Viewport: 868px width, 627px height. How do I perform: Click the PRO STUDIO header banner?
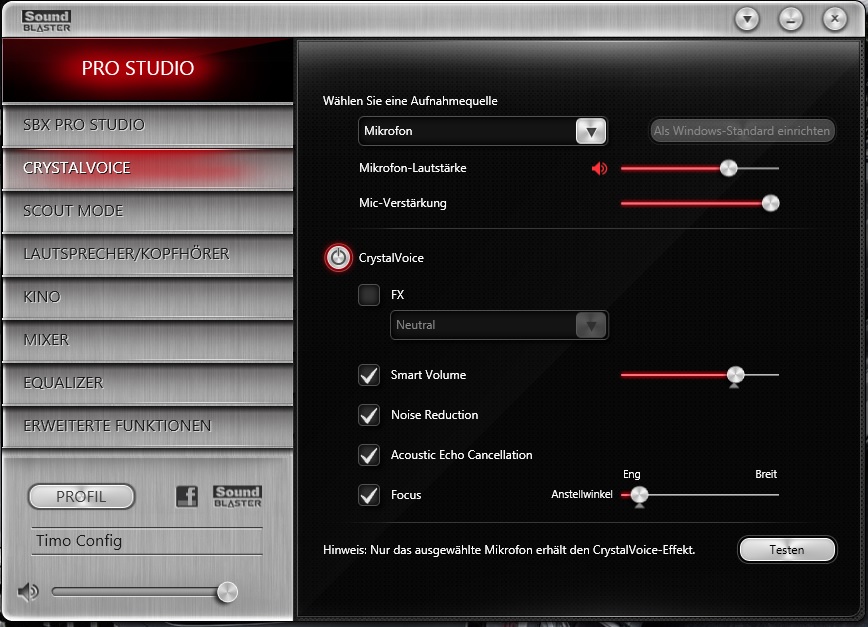148,69
